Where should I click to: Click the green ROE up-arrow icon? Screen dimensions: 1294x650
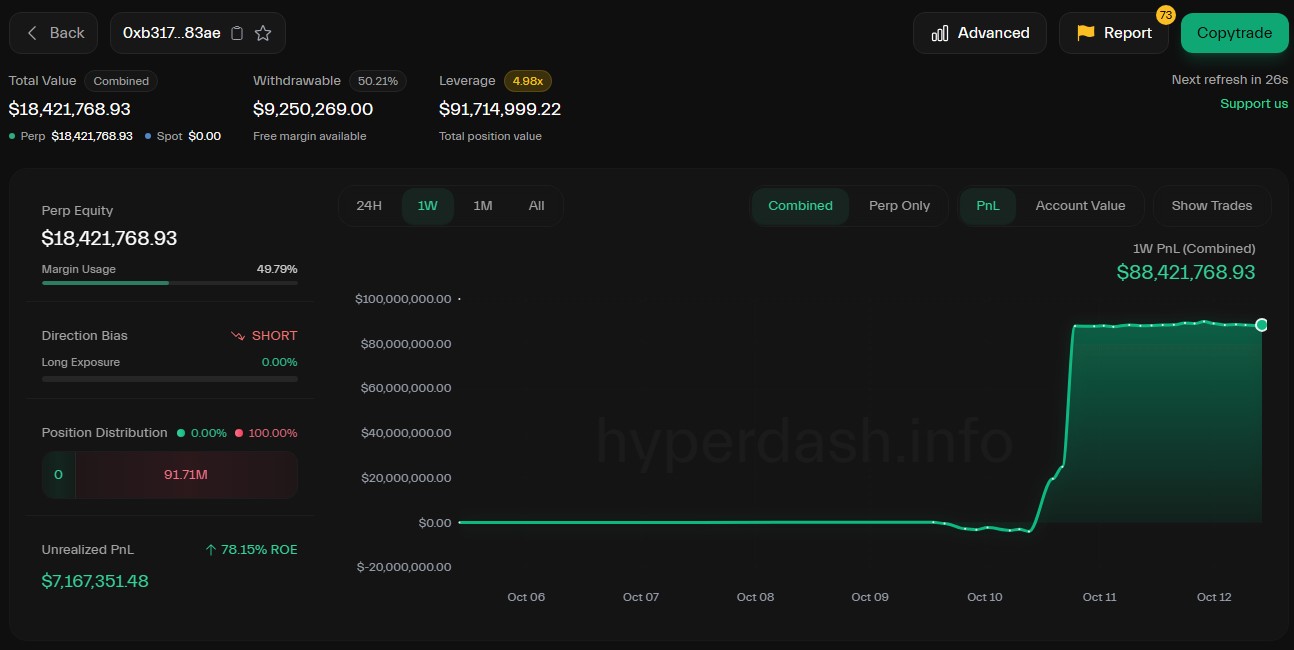coord(211,550)
